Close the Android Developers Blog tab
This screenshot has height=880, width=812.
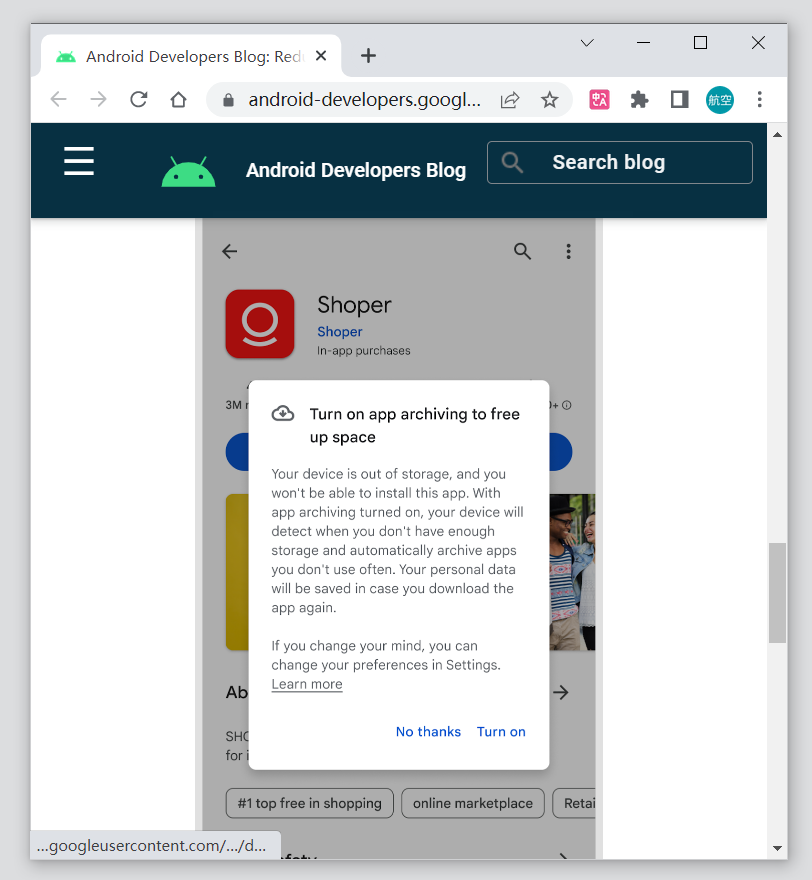click(321, 56)
